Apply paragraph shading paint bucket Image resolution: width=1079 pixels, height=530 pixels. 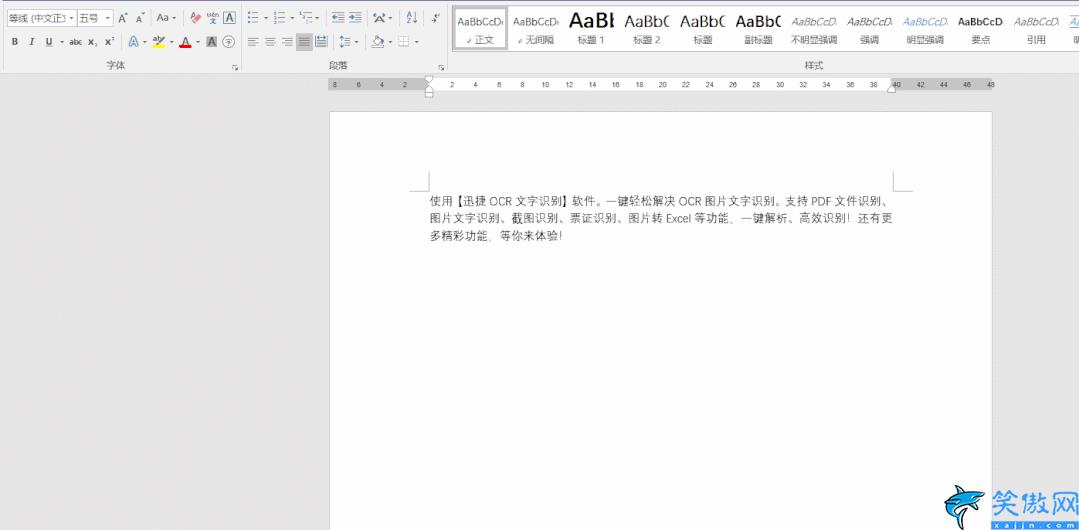pyautogui.click(x=377, y=42)
